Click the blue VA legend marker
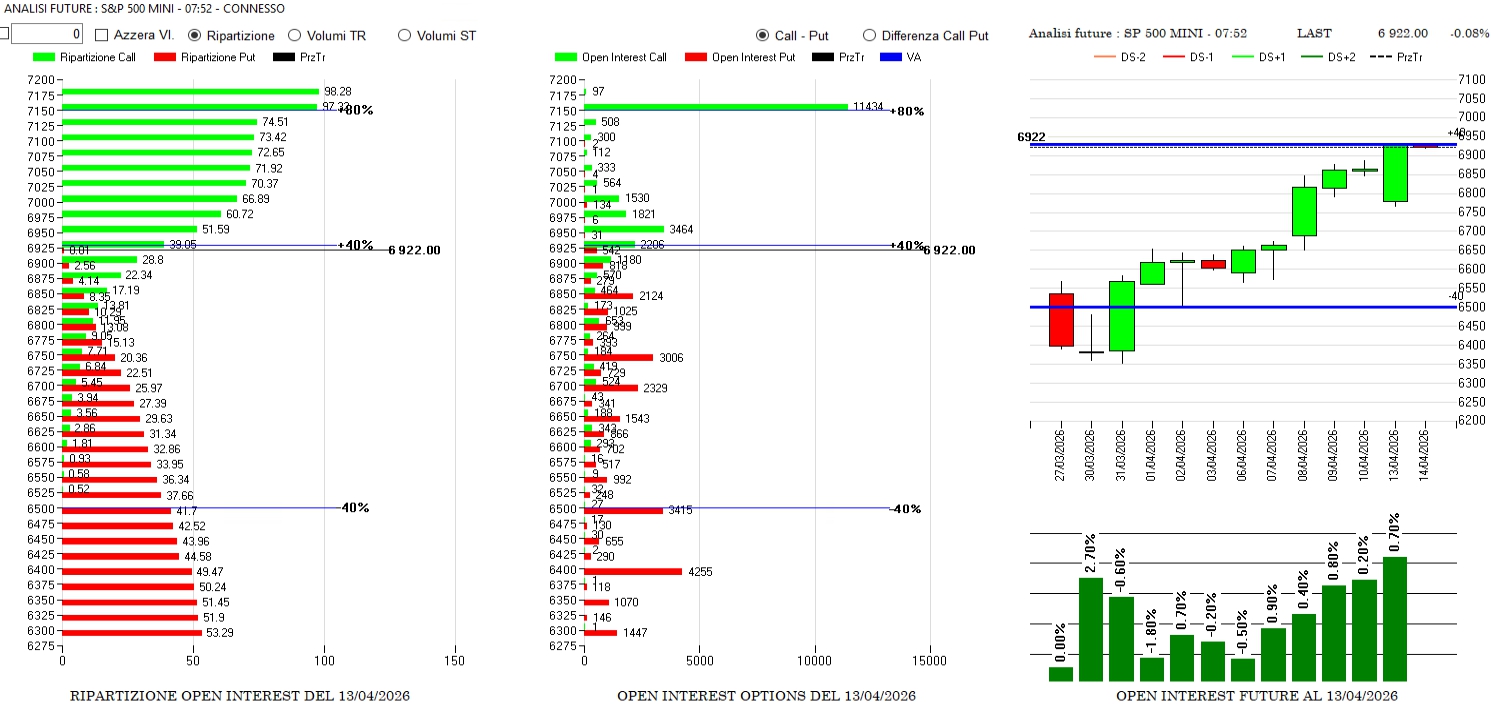 [892, 57]
